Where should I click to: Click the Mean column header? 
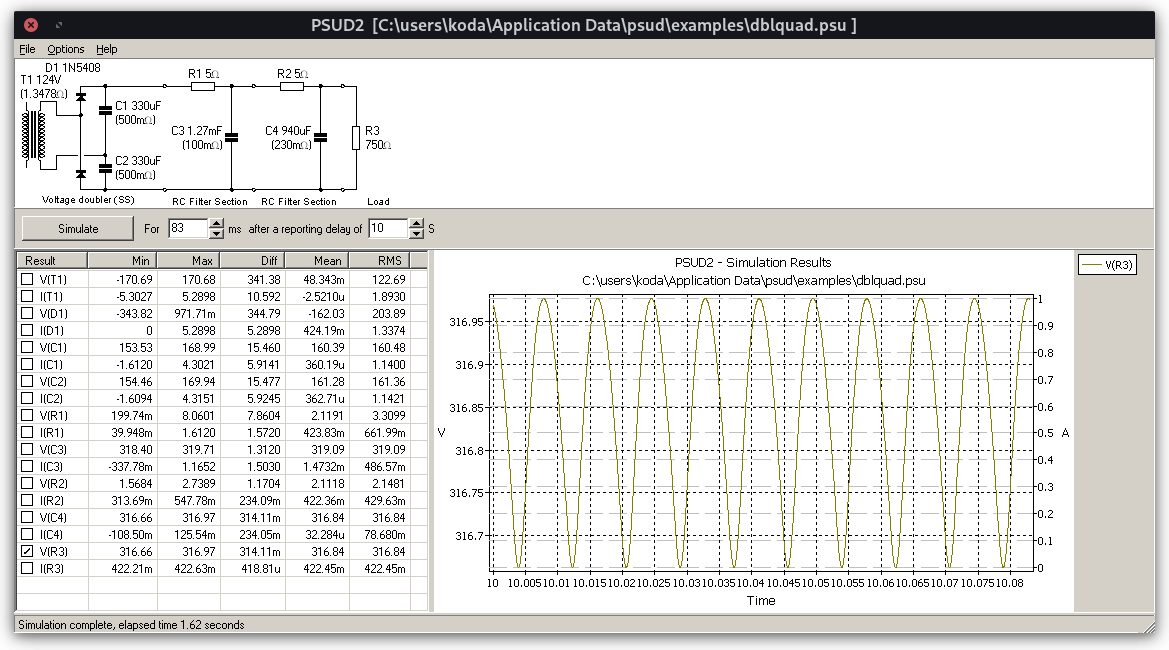(318, 260)
